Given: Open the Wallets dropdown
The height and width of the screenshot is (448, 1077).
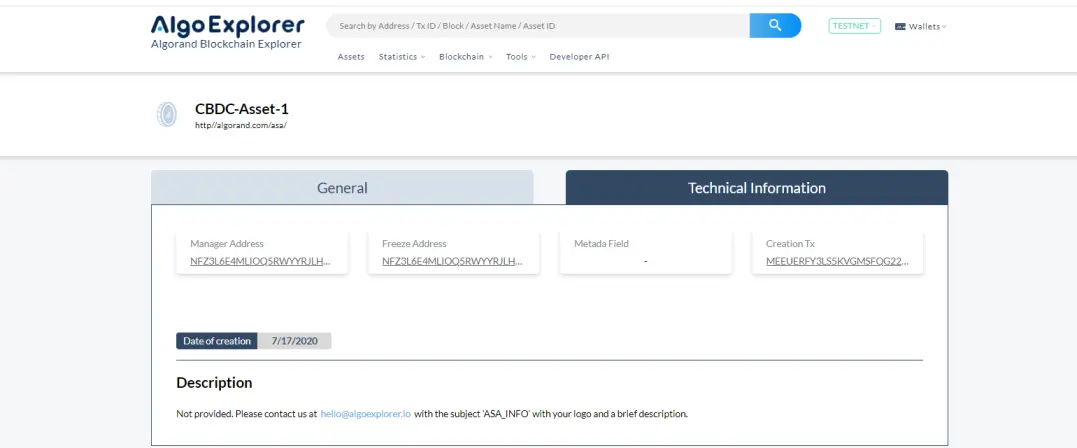Looking at the screenshot, I should [927, 27].
